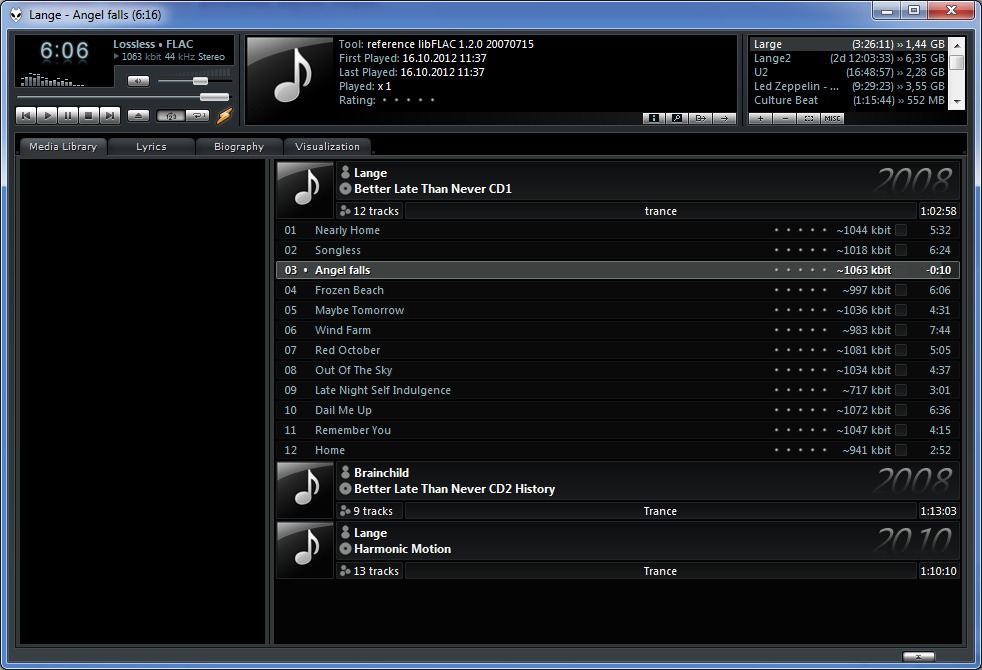Click the playlist list scroll down arrow
This screenshot has width=982, height=670.
957,101
